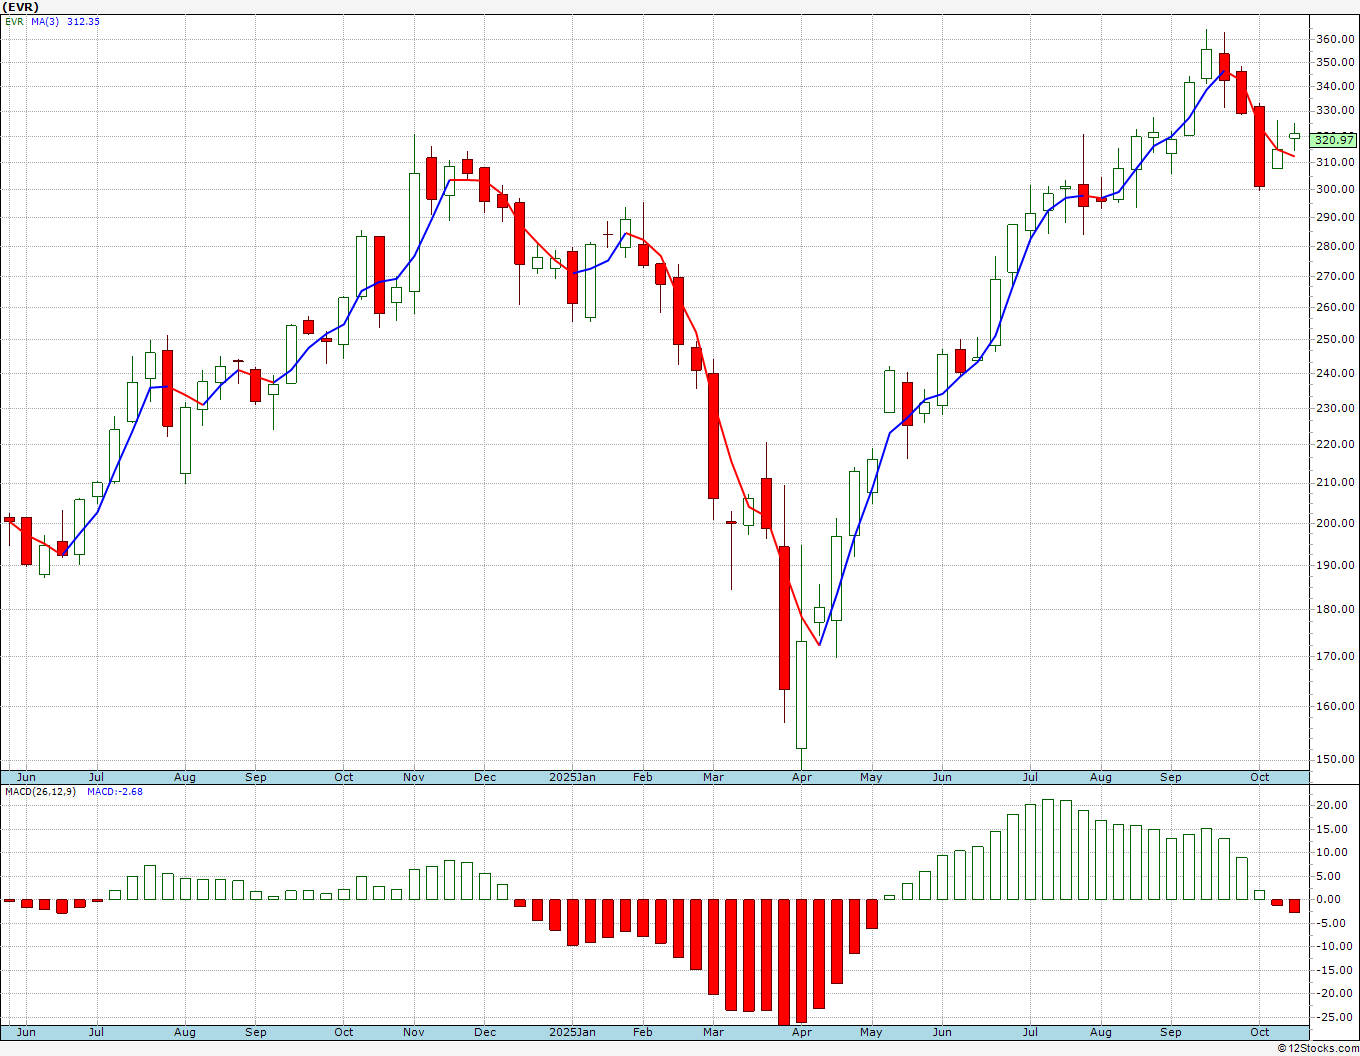Select 2025Jan label on MACD panel time axis
Image resolution: width=1360 pixels, height=1056 pixels.
(x=572, y=1032)
